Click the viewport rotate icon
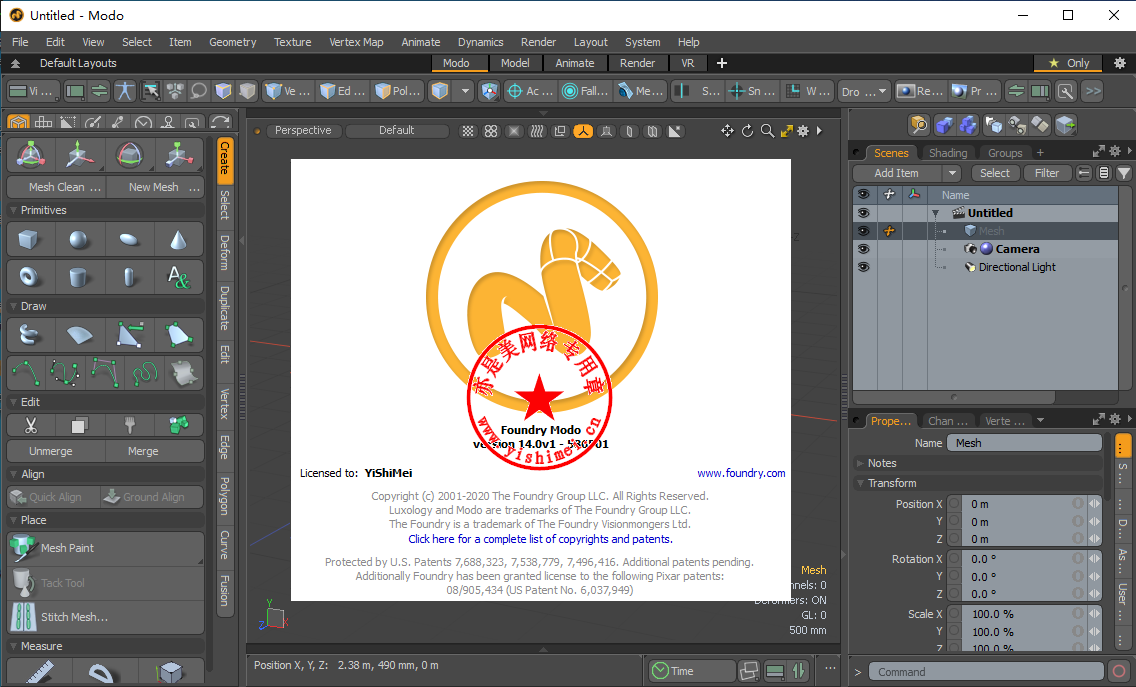Image resolution: width=1136 pixels, height=687 pixels. point(748,131)
